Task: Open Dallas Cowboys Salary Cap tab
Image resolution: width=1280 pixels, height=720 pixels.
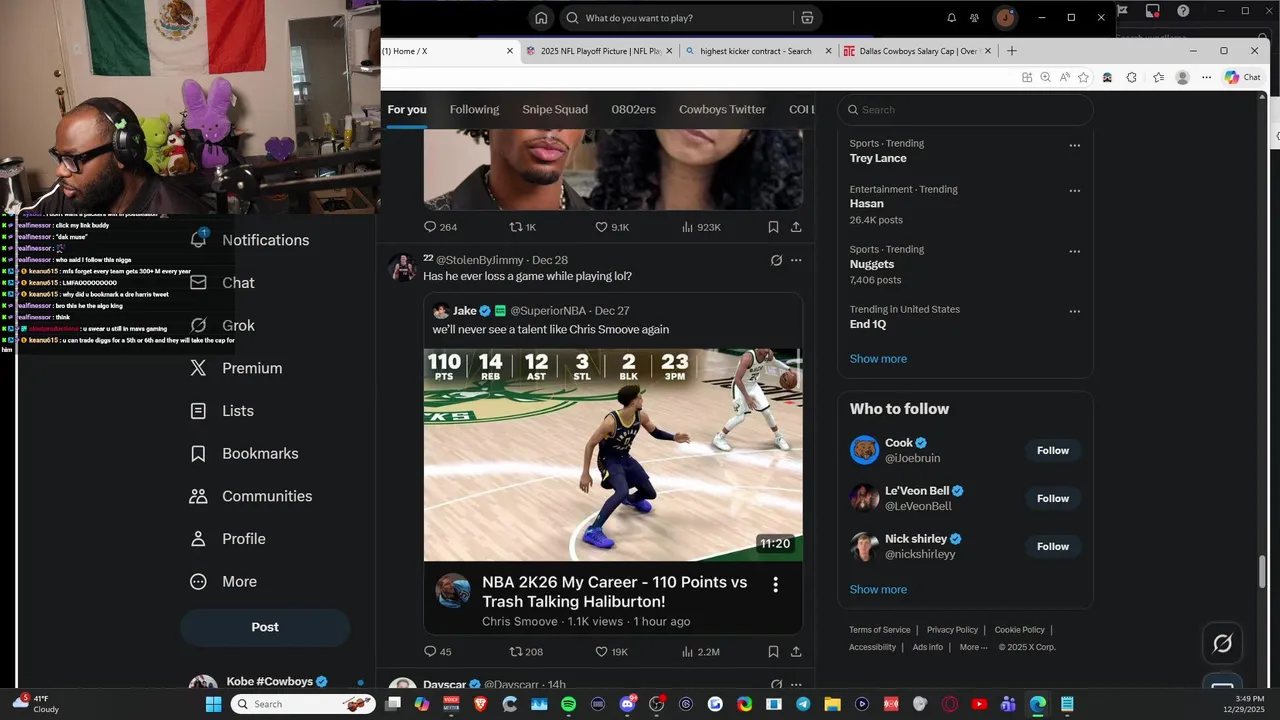Action: [917, 51]
